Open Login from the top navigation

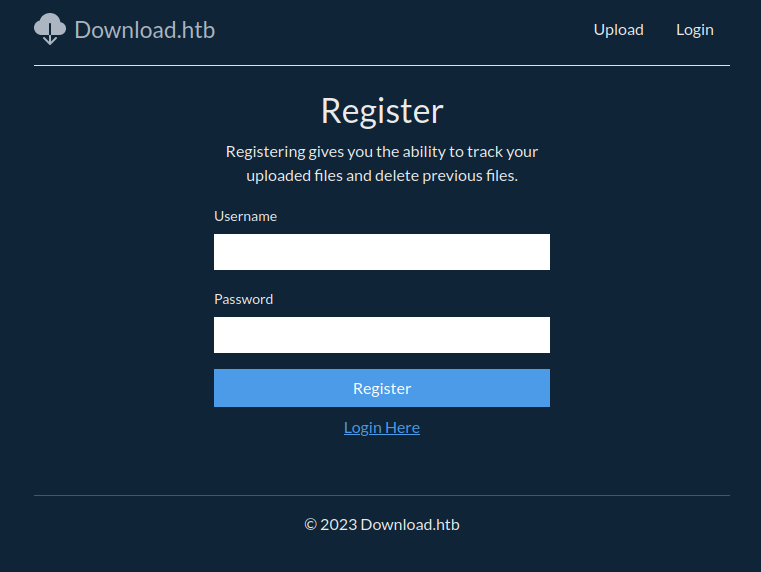click(x=694, y=30)
